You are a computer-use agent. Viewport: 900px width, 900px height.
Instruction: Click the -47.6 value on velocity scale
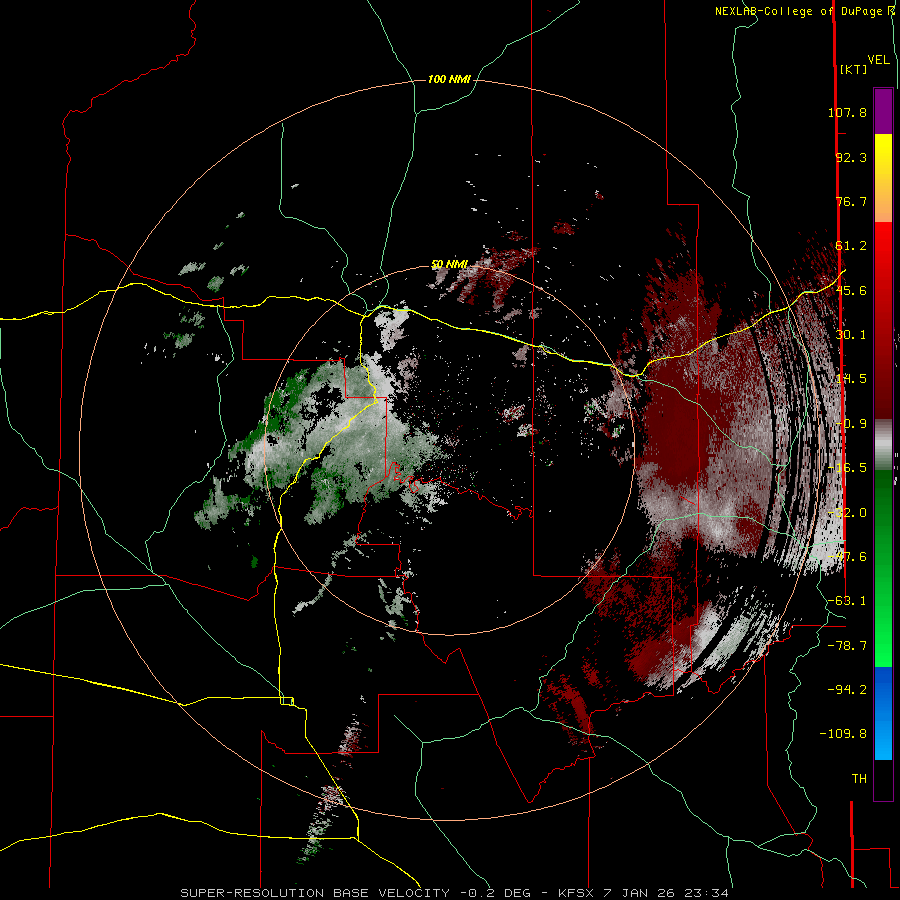pyautogui.click(x=847, y=557)
